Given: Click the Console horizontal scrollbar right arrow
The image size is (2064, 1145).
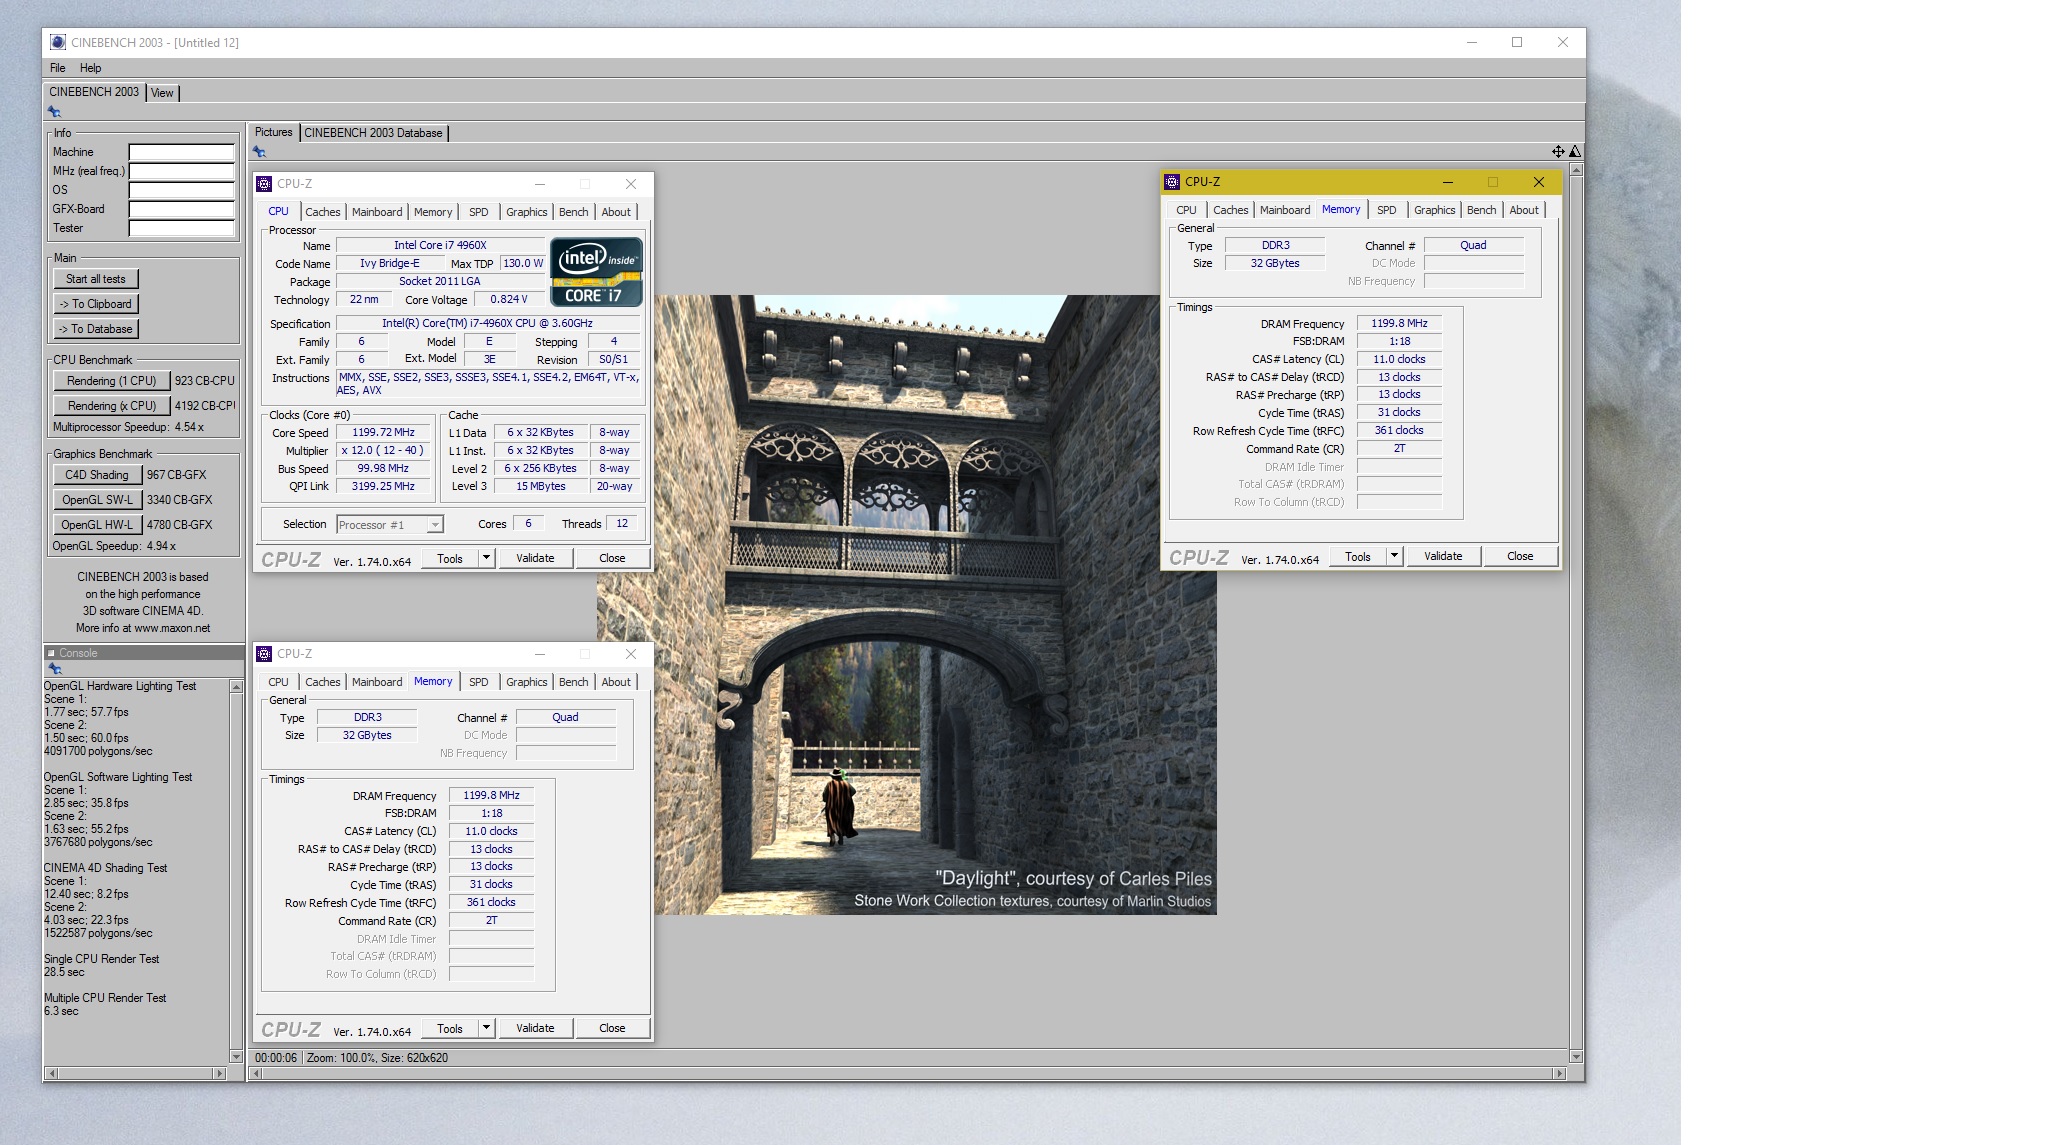Looking at the screenshot, I should [219, 1073].
